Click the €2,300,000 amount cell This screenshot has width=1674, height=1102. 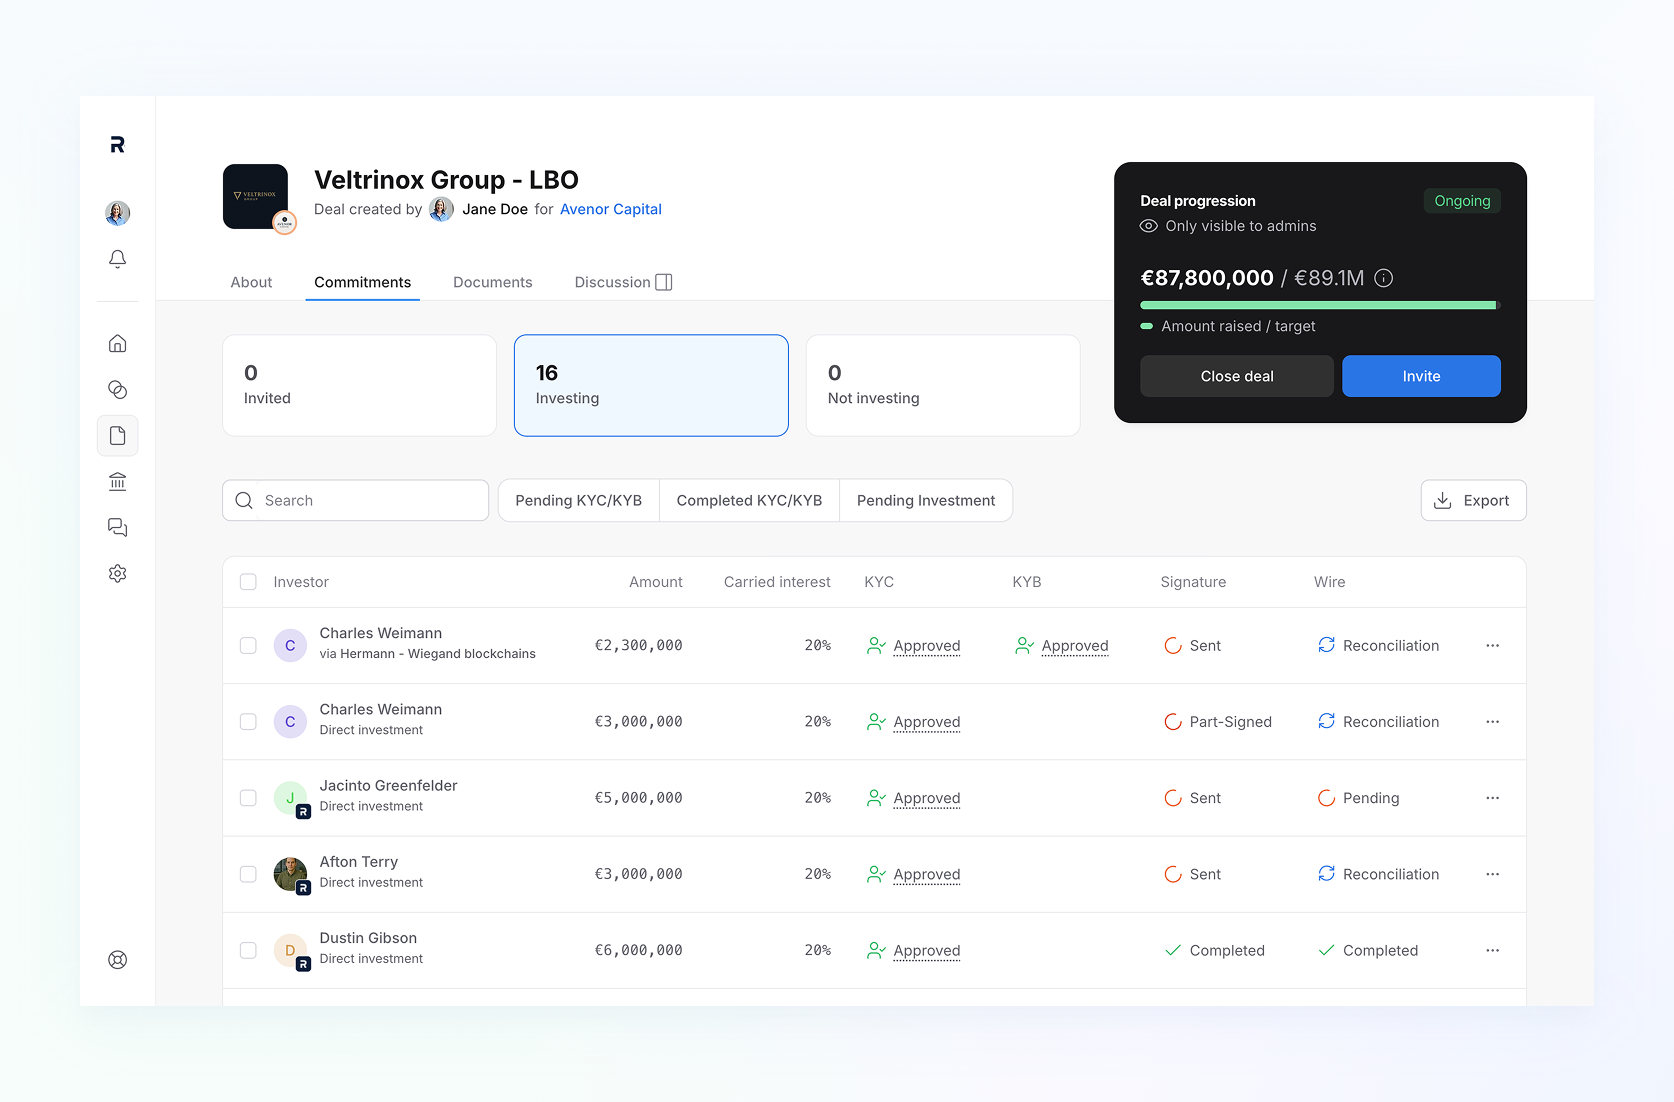click(x=638, y=646)
